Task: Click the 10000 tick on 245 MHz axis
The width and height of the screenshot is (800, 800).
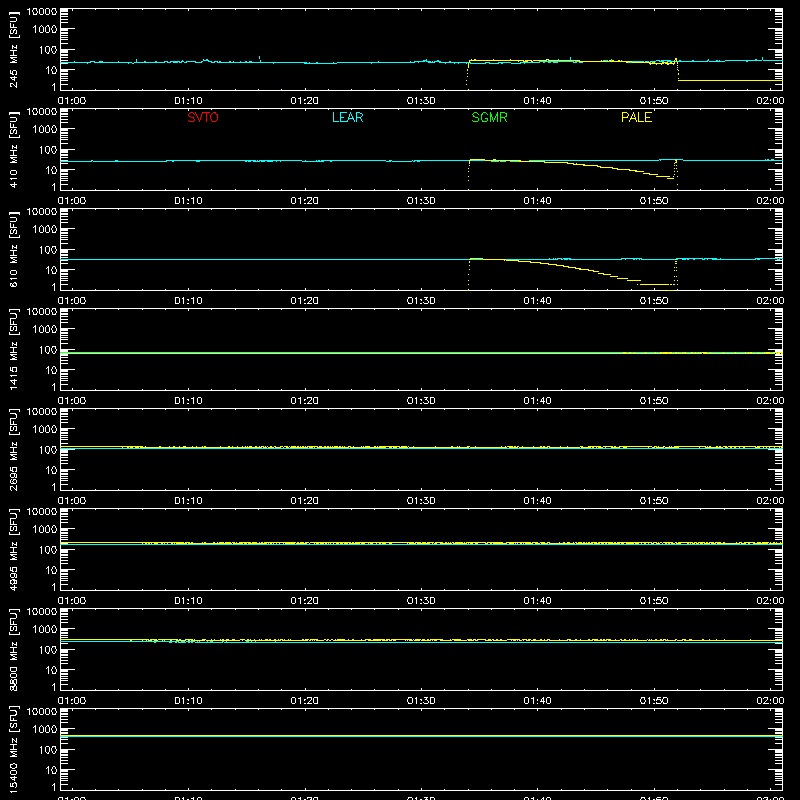Action: click(42, 12)
